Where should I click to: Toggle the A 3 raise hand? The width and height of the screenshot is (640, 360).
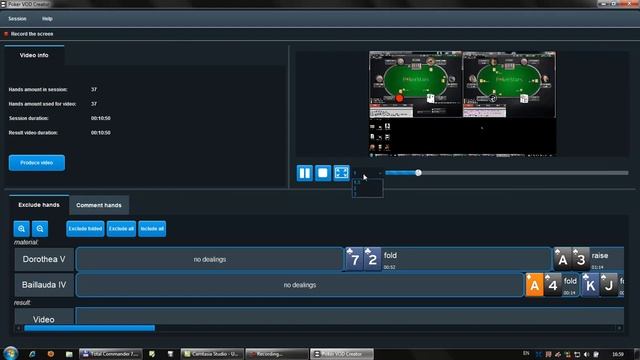coord(589,259)
